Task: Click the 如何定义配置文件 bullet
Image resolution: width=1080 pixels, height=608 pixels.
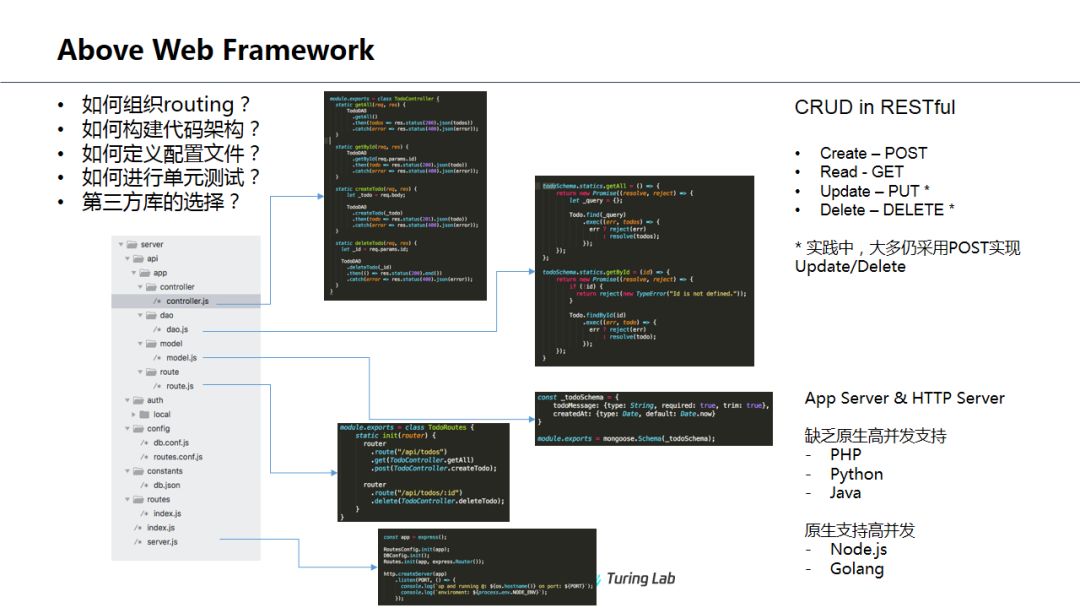Action: click(171, 153)
